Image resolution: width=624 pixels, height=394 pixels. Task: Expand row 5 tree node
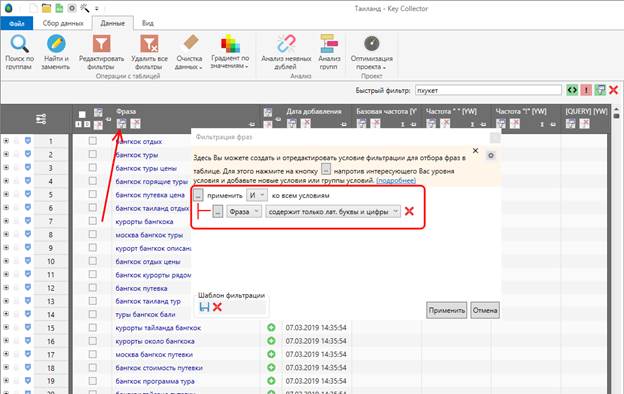pyautogui.click(x=6, y=194)
